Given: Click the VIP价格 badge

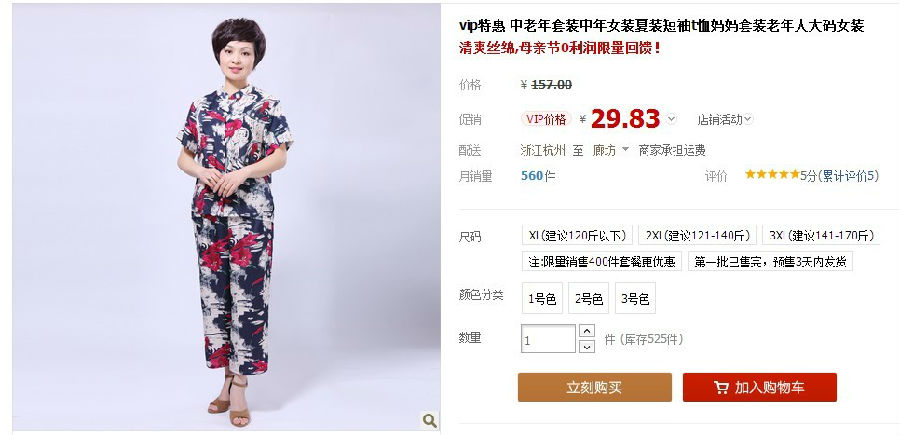Looking at the screenshot, I should pos(546,119).
